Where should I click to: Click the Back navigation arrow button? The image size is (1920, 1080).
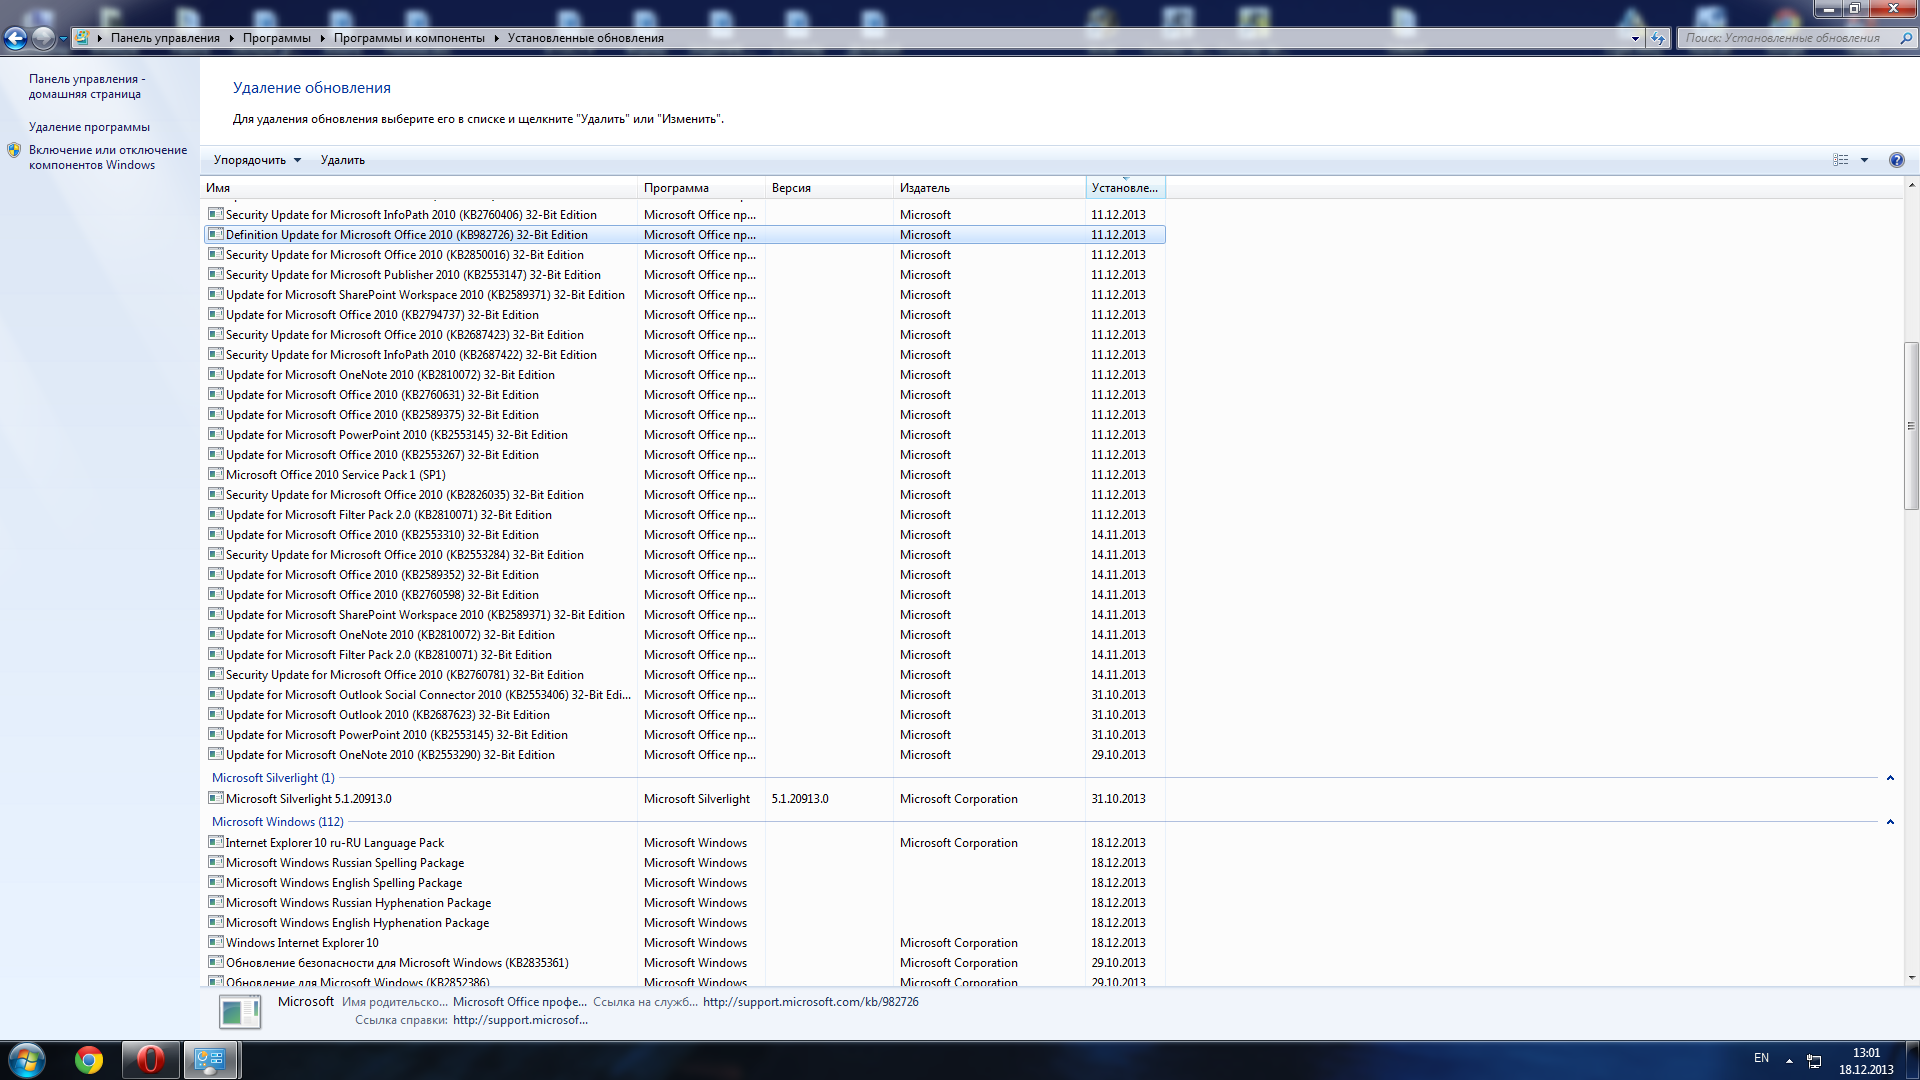pyautogui.click(x=15, y=38)
